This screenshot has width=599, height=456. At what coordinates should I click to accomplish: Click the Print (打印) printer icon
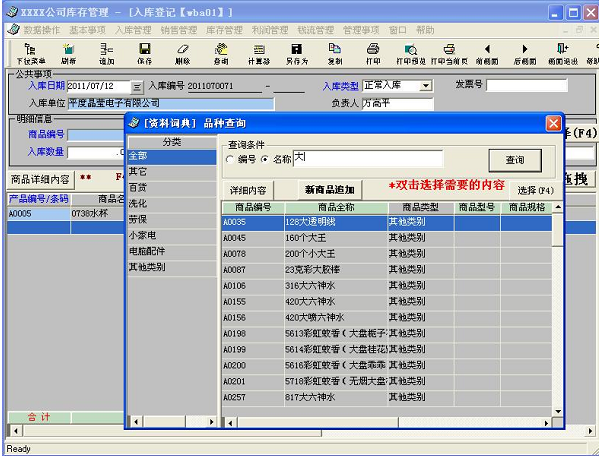pyautogui.click(x=373, y=49)
